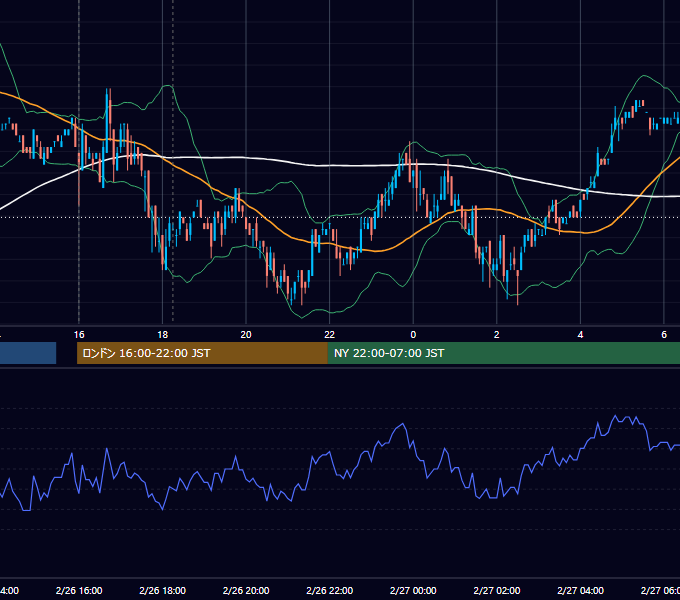Click the 2/26 20:00 time label
The width and height of the screenshot is (680, 600).
246,590
